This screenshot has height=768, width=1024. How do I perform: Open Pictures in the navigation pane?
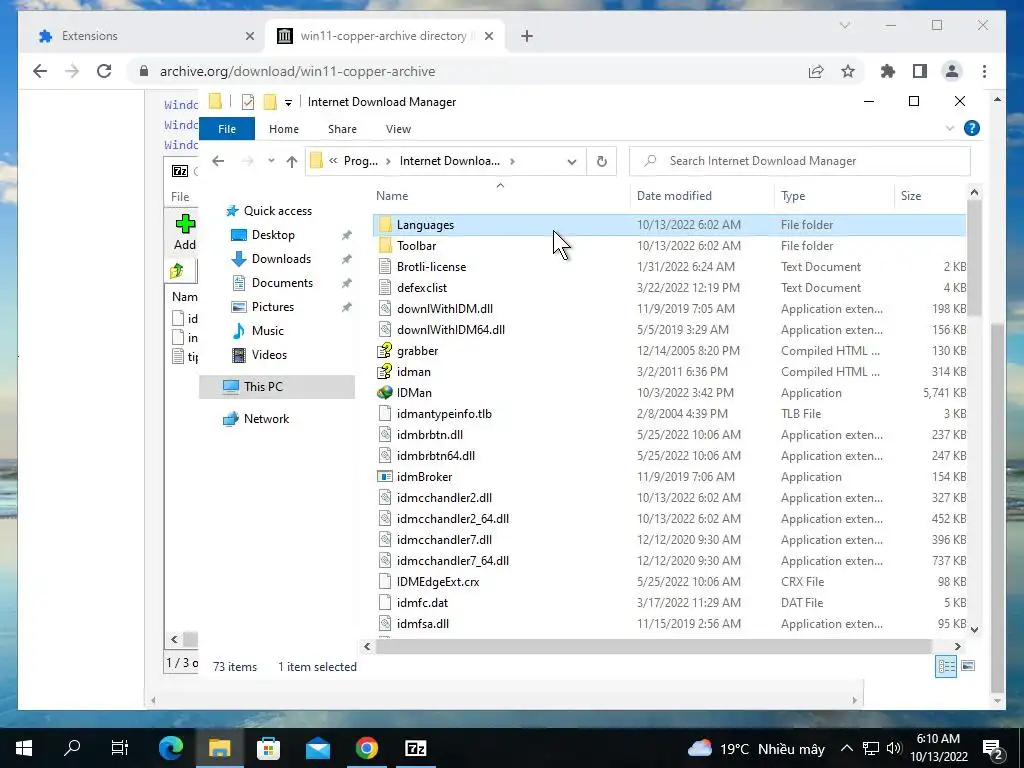pyautogui.click(x=273, y=307)
